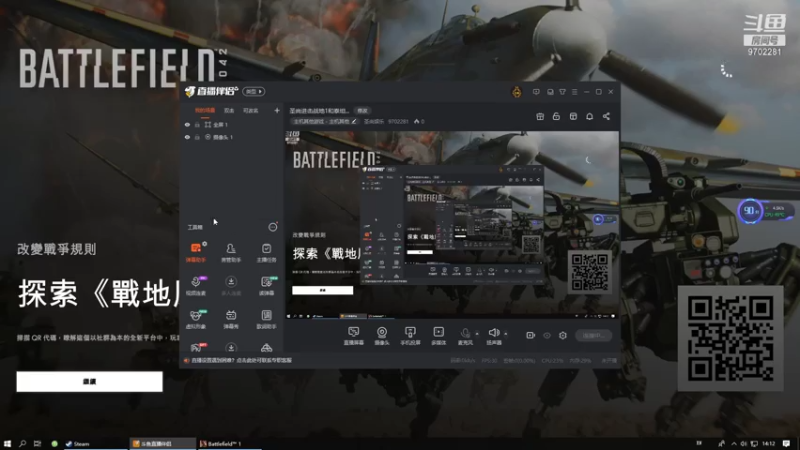Expand the speaker options arrow
This screenshot has width=800, height=450.
[x=506, y=334]
